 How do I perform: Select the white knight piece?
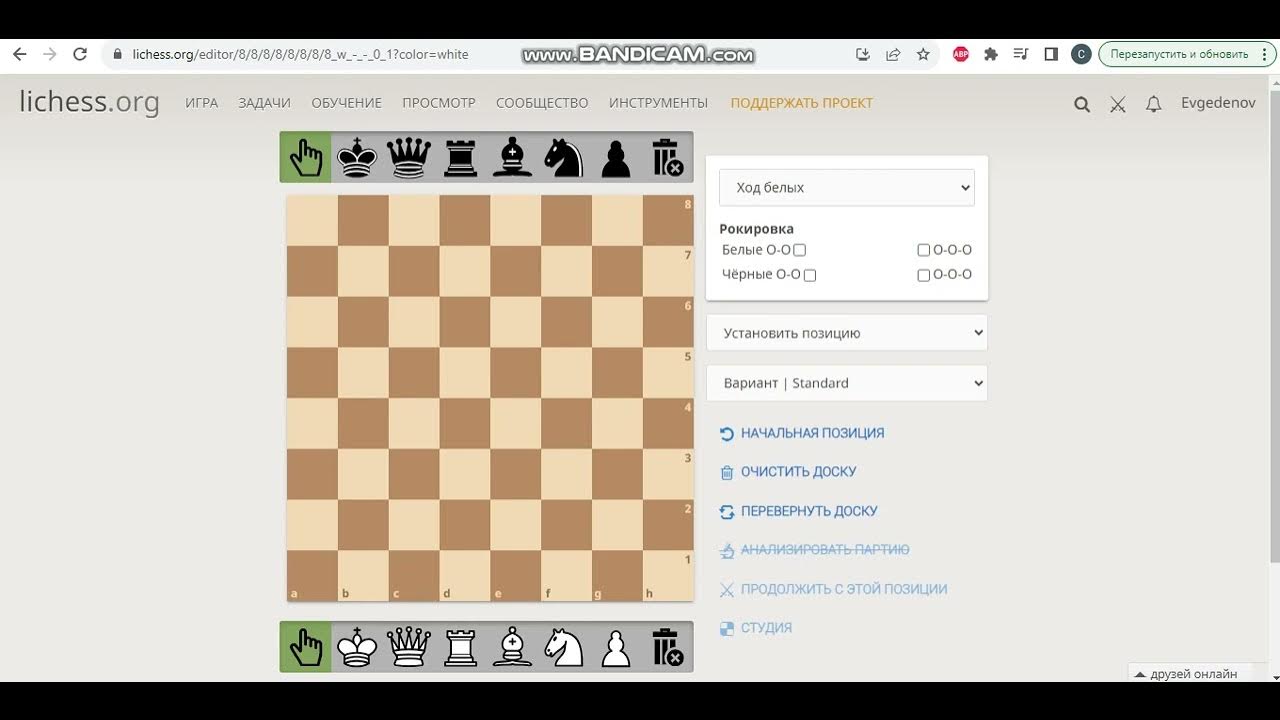(563, 647)
